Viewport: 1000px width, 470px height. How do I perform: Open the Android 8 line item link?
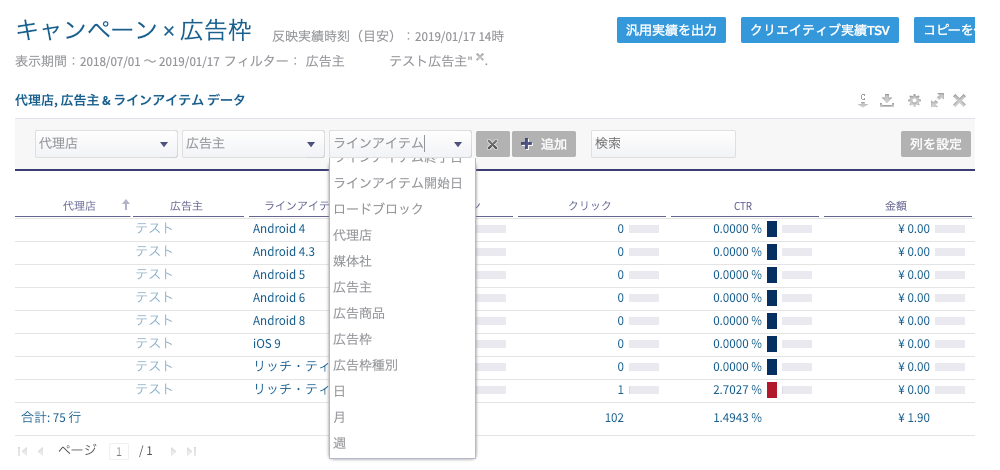point(279,320)
